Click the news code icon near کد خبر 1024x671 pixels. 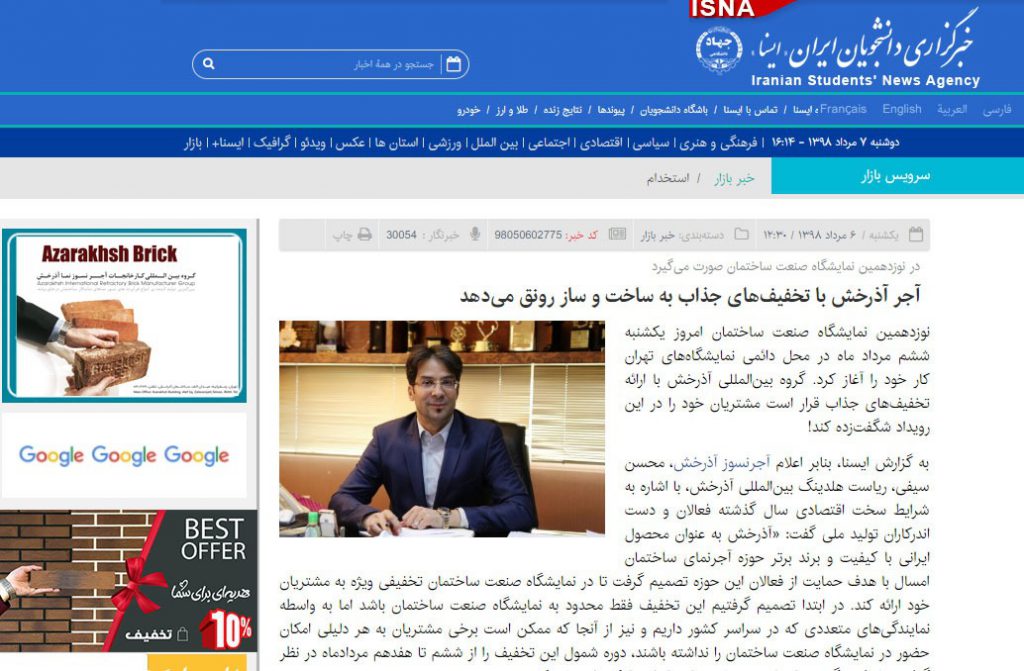(616, 231)
